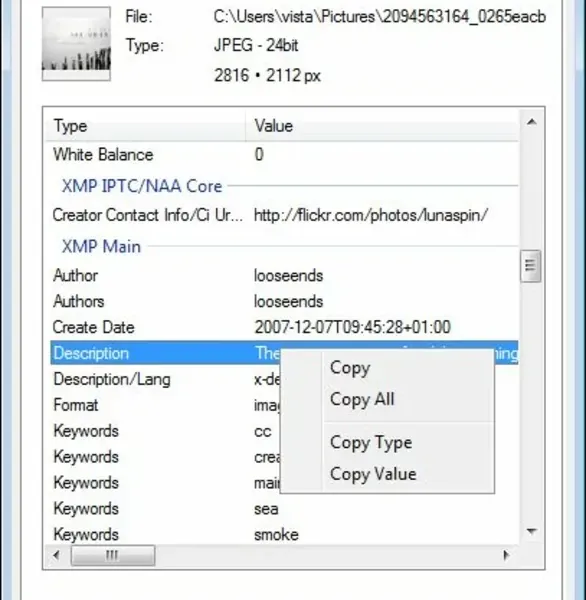Click the Type column header
The height and width of the screenshot is (600, 586).
click(145, 126)
